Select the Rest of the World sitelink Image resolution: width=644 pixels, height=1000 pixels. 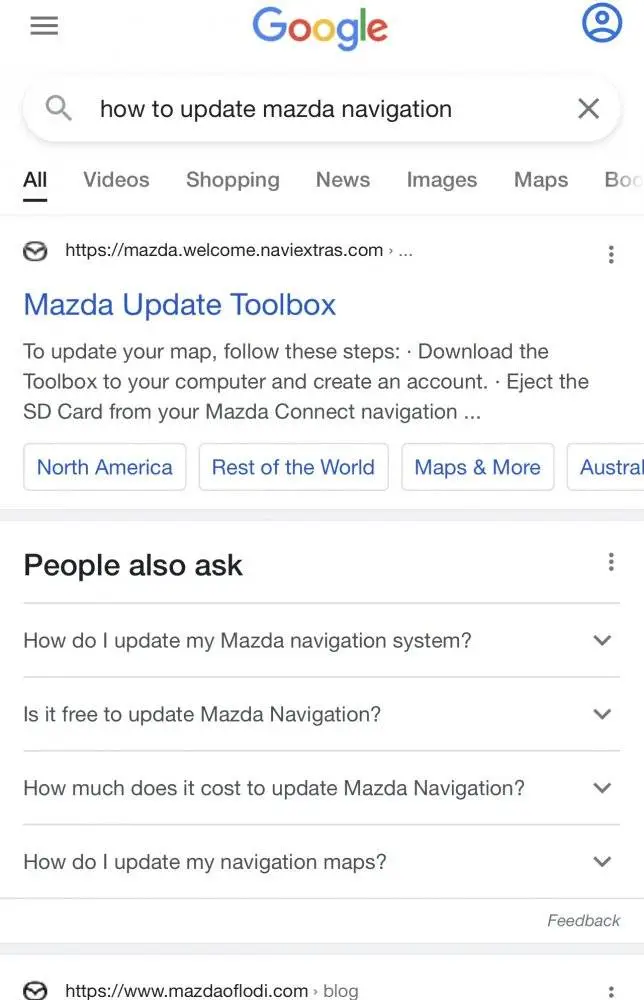click(x=293, y=467)
